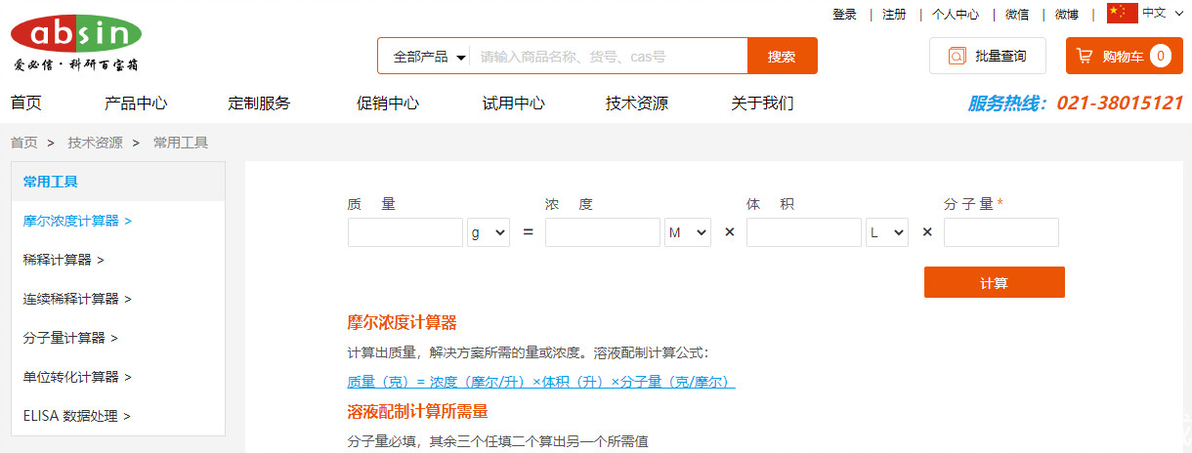
Task: Select 稀释计算器 in the sidebar
Action: click(64, 260)
